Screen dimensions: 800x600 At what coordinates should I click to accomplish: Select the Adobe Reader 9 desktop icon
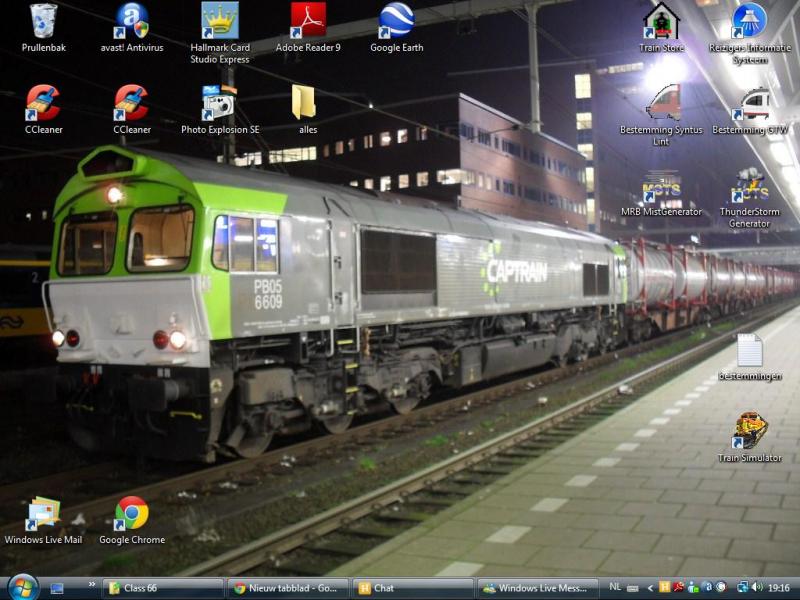tap(308, 28)
